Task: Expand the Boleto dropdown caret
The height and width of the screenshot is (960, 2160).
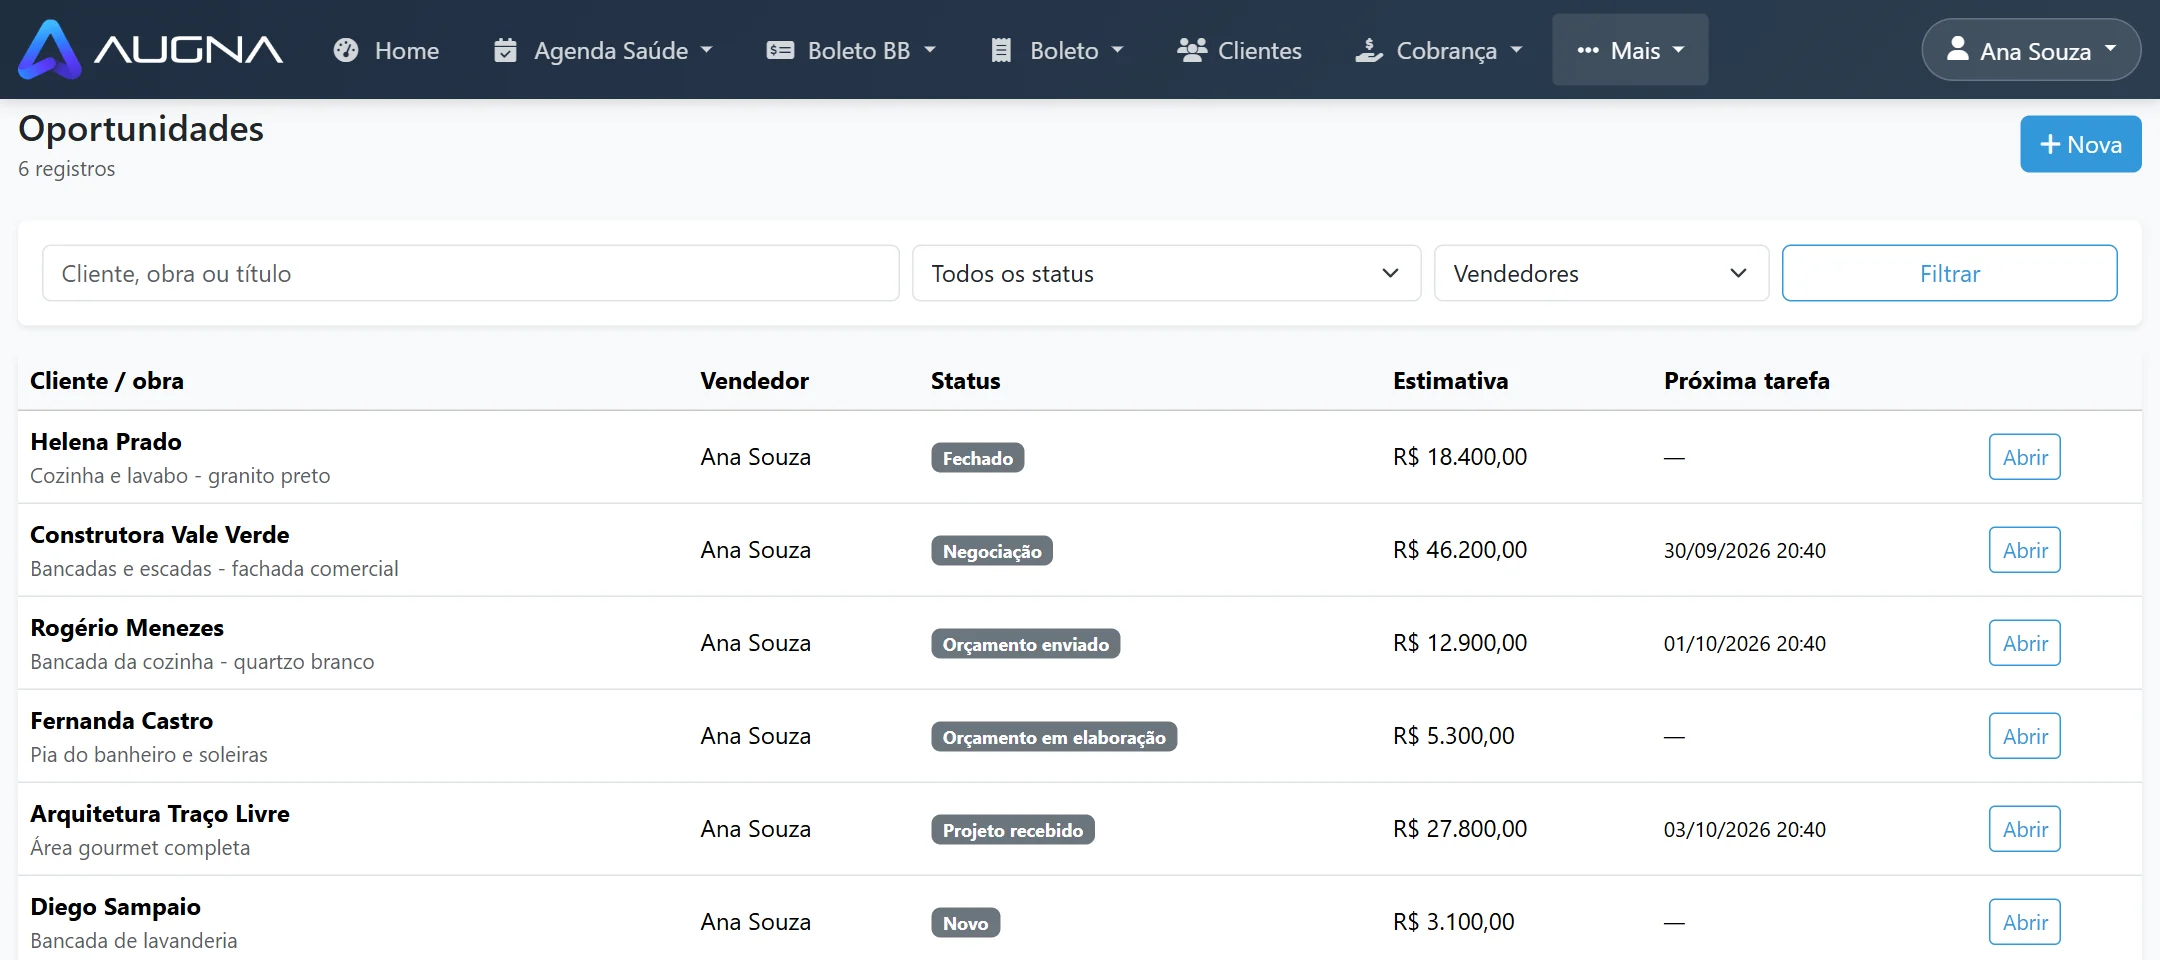Action: [1118, 50]
